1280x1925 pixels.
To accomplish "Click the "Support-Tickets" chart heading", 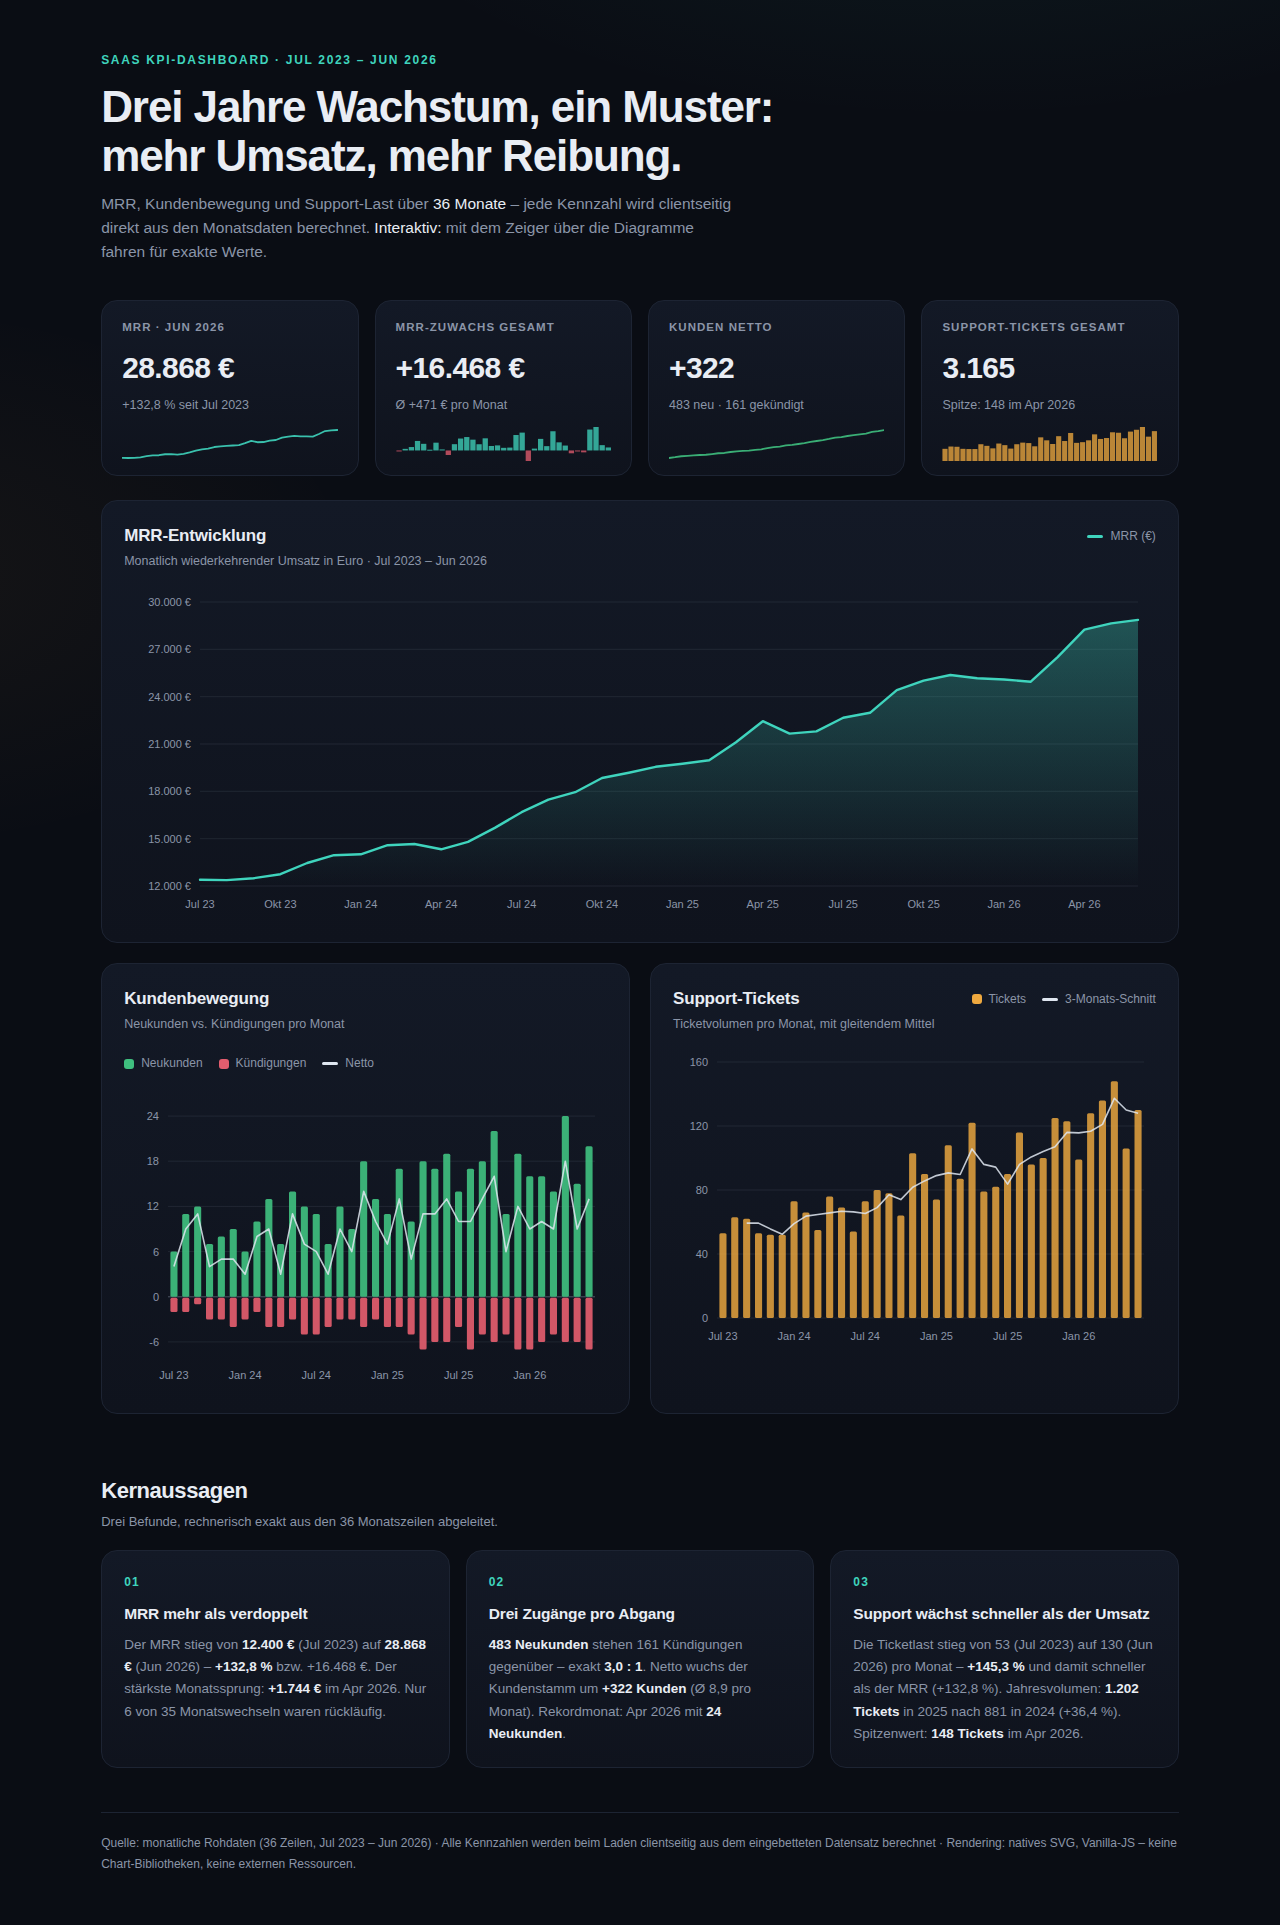I will (x=736, y=999).
